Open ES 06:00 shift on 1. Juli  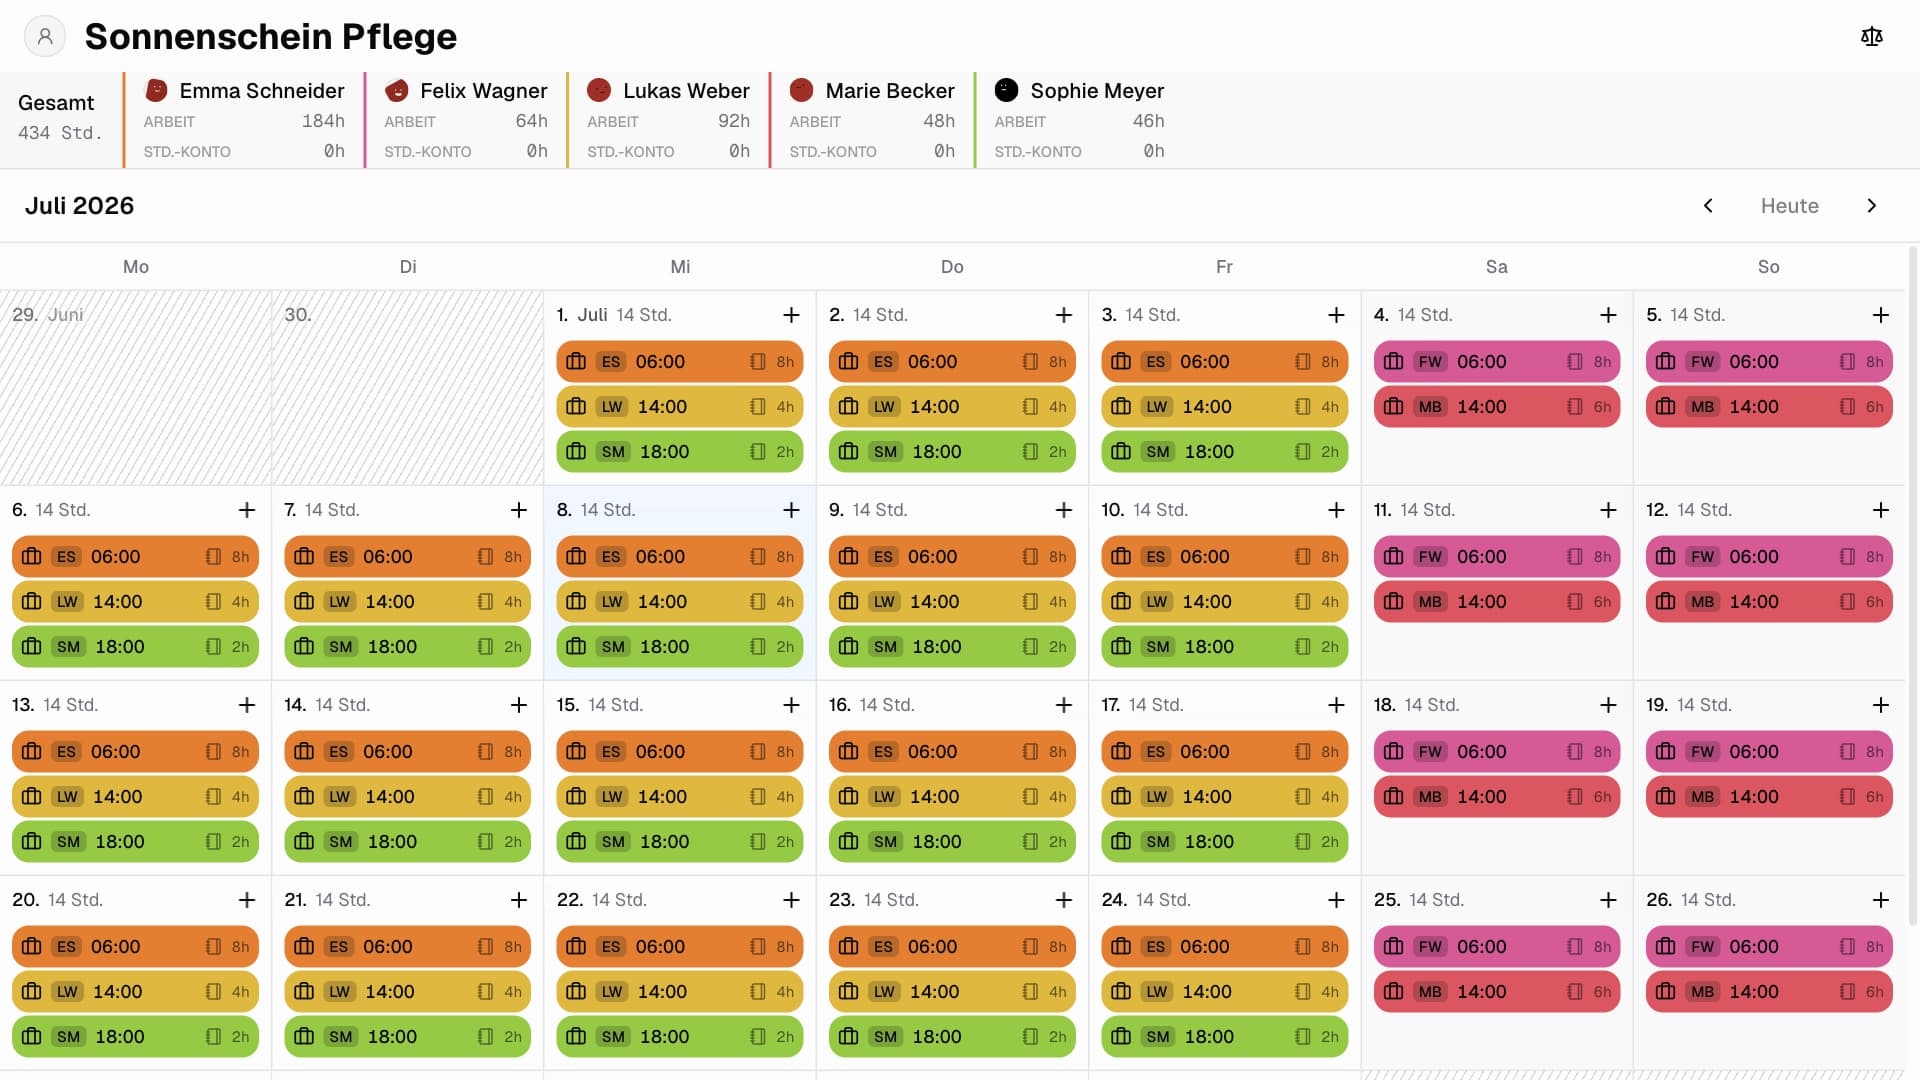(680, 361)
